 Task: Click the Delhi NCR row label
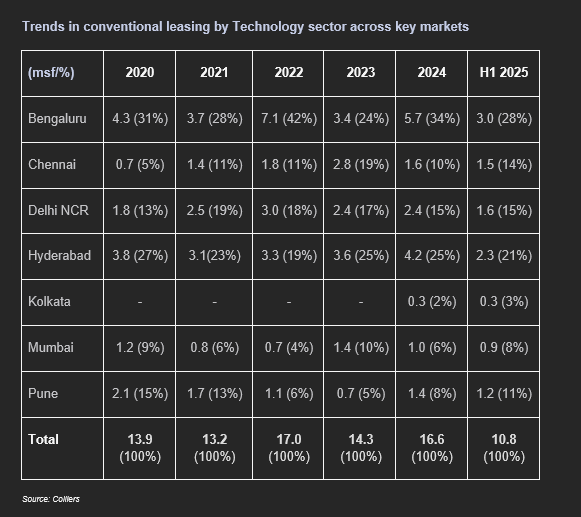click(x=58, y=211)
